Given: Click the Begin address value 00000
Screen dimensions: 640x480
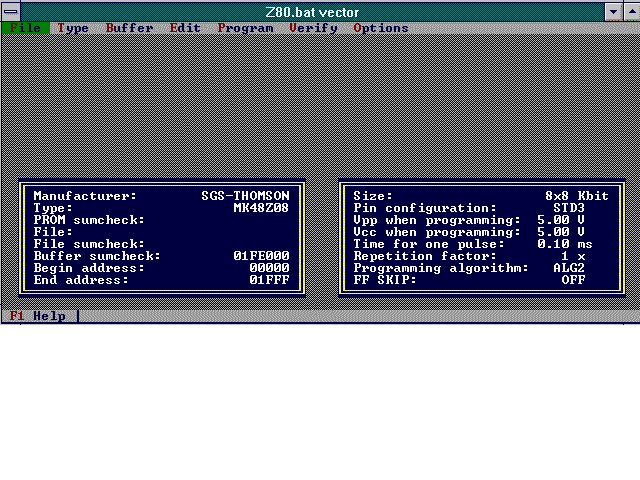Looking at the screenshot, I should click(x=269, y=268).
